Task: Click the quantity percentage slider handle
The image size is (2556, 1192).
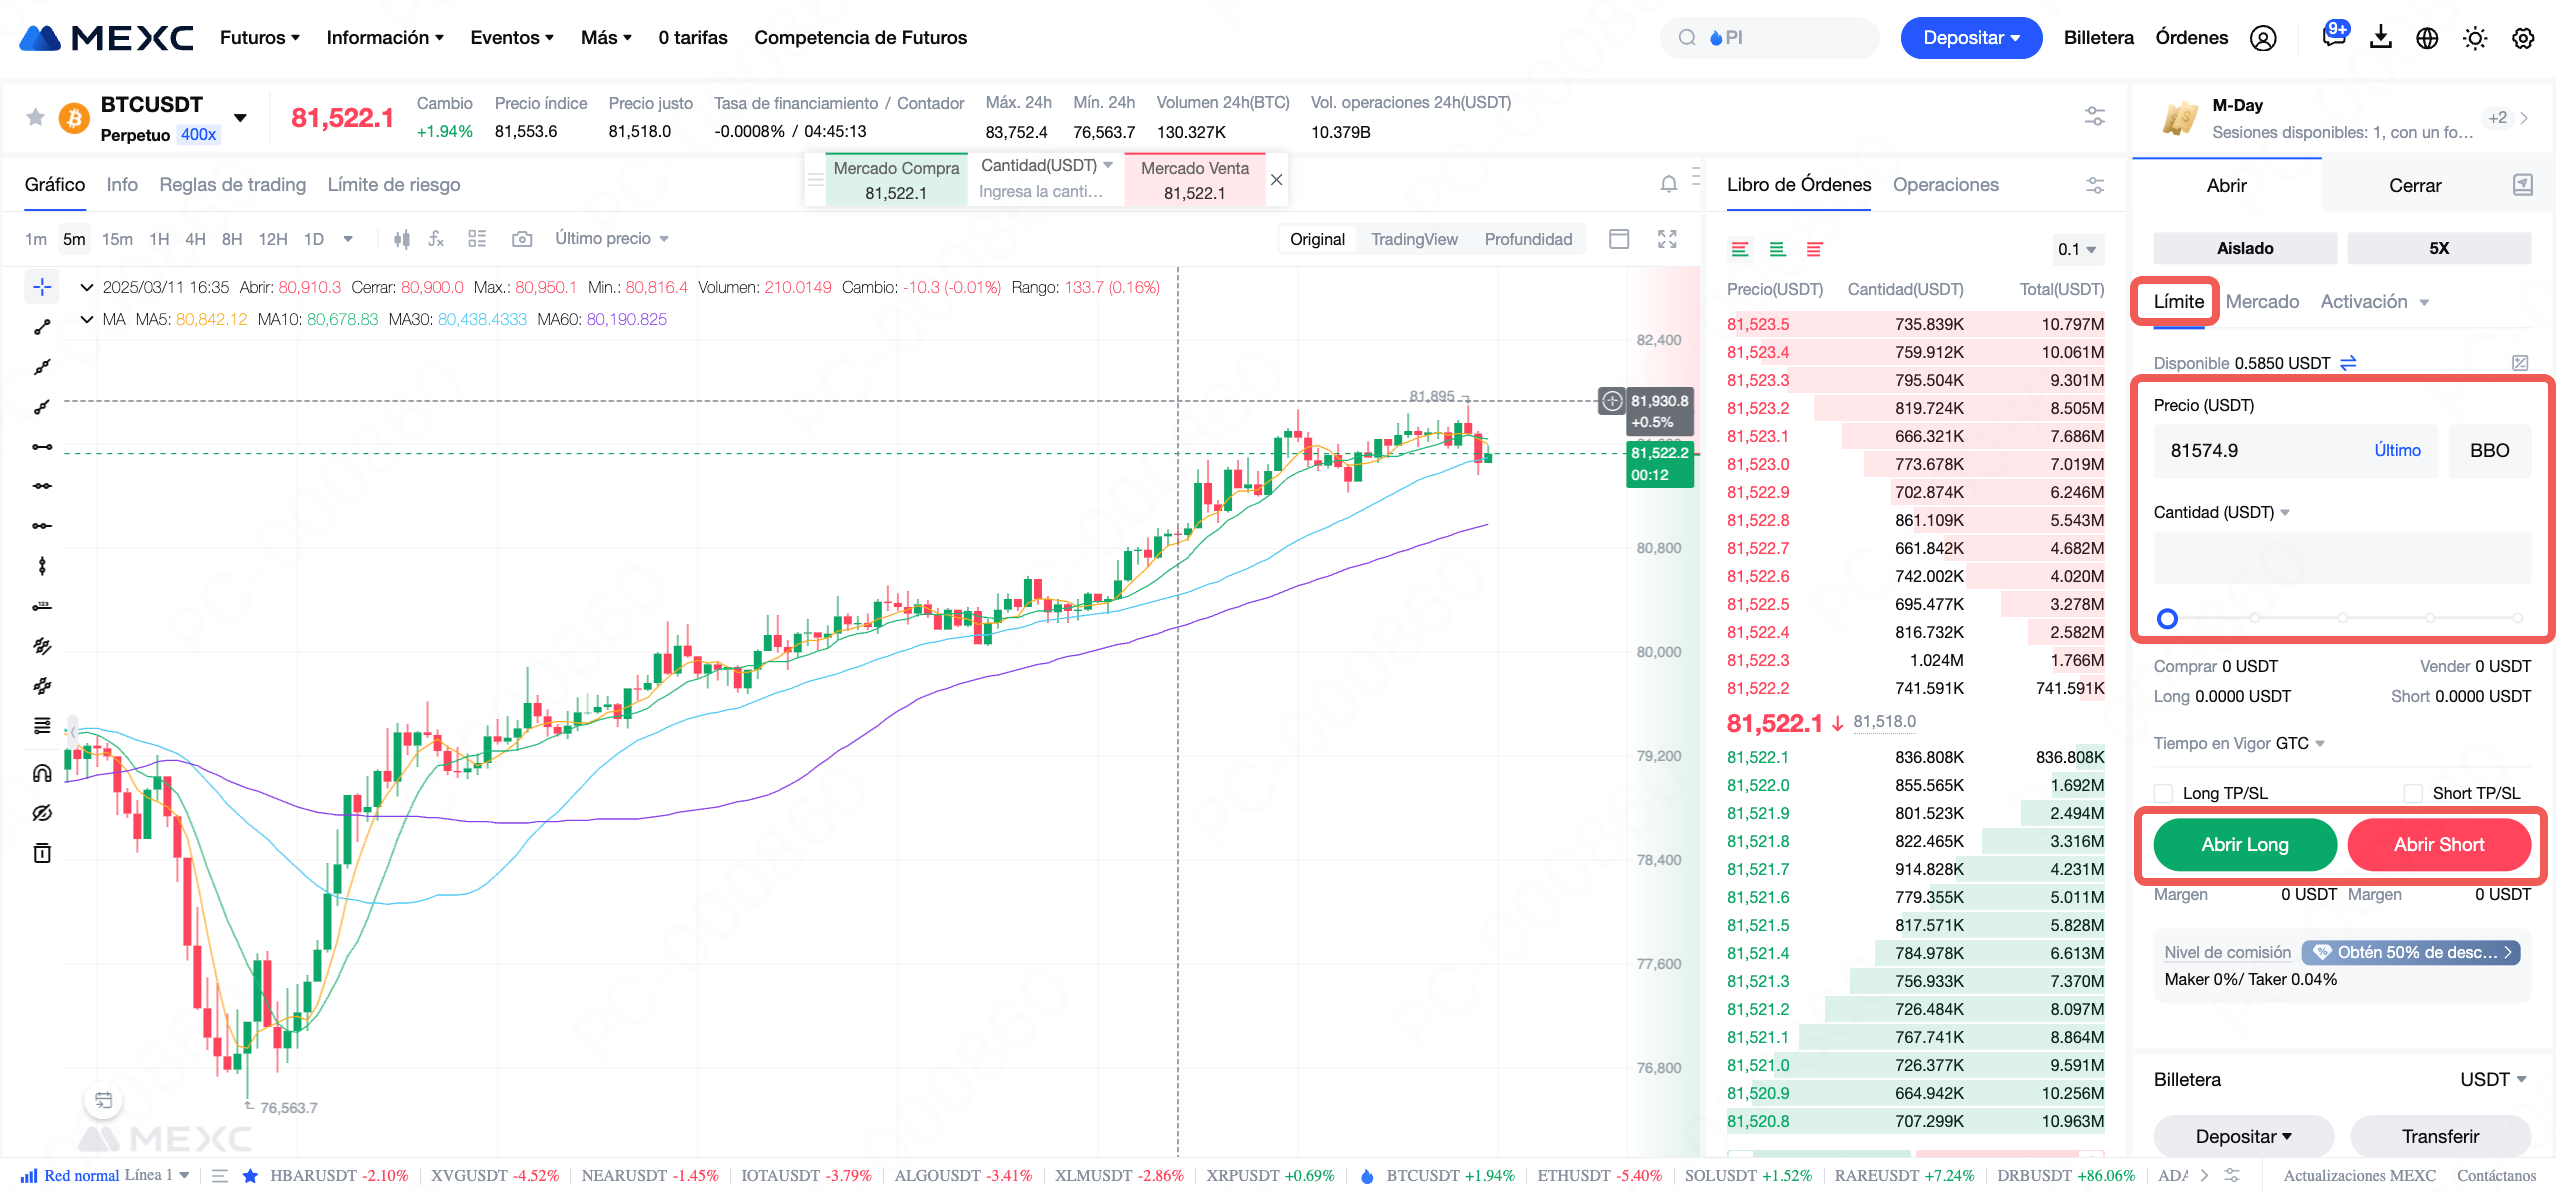Action: (x=2167, y=619)
